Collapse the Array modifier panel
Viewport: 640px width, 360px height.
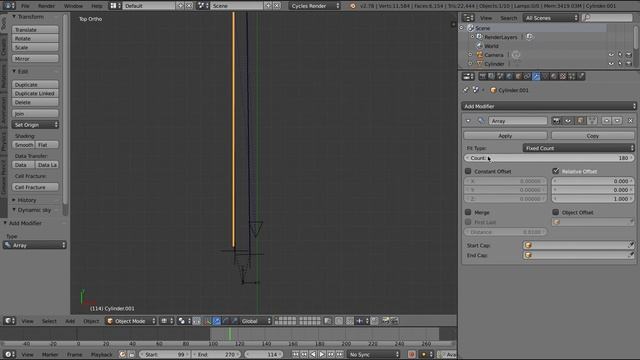point(468,121)
